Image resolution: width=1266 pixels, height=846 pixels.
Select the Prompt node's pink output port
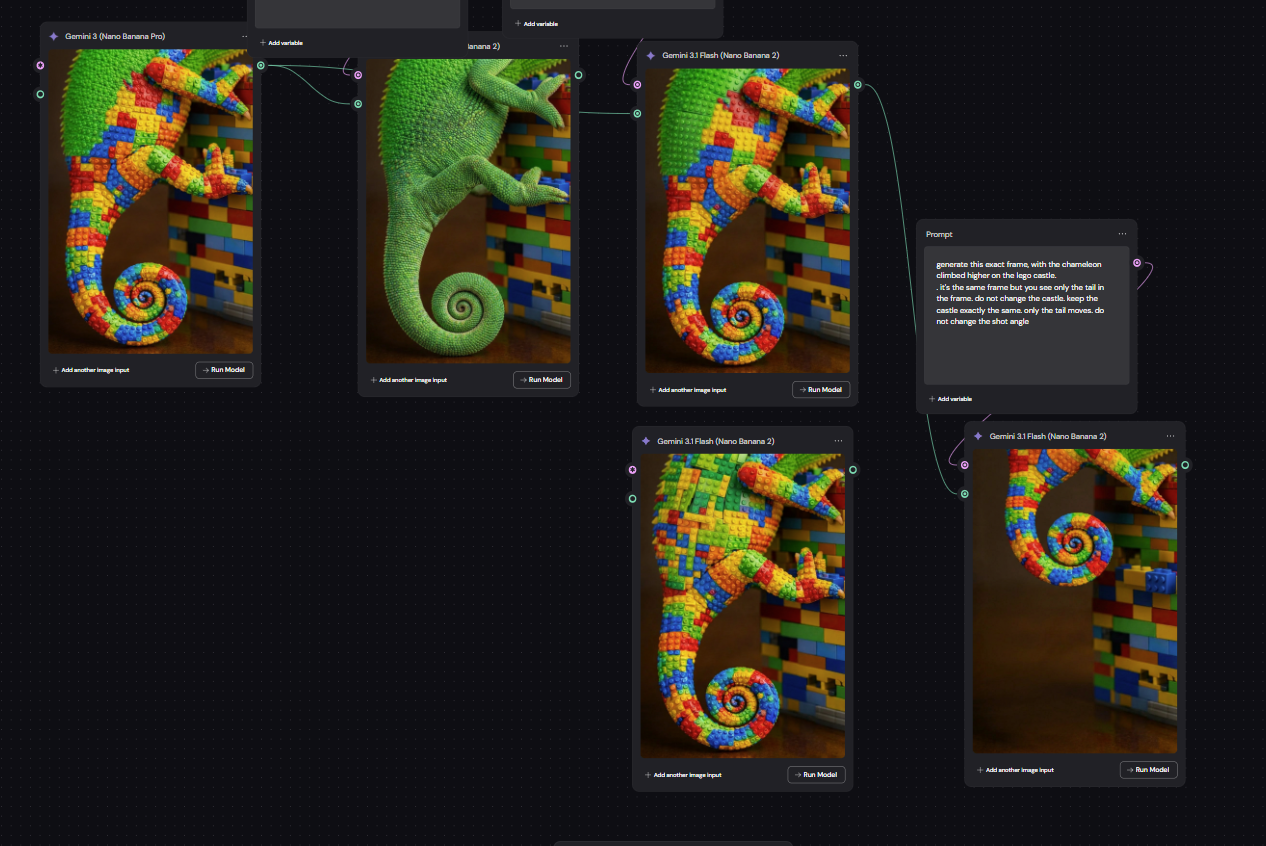(x=1137, y=263)
